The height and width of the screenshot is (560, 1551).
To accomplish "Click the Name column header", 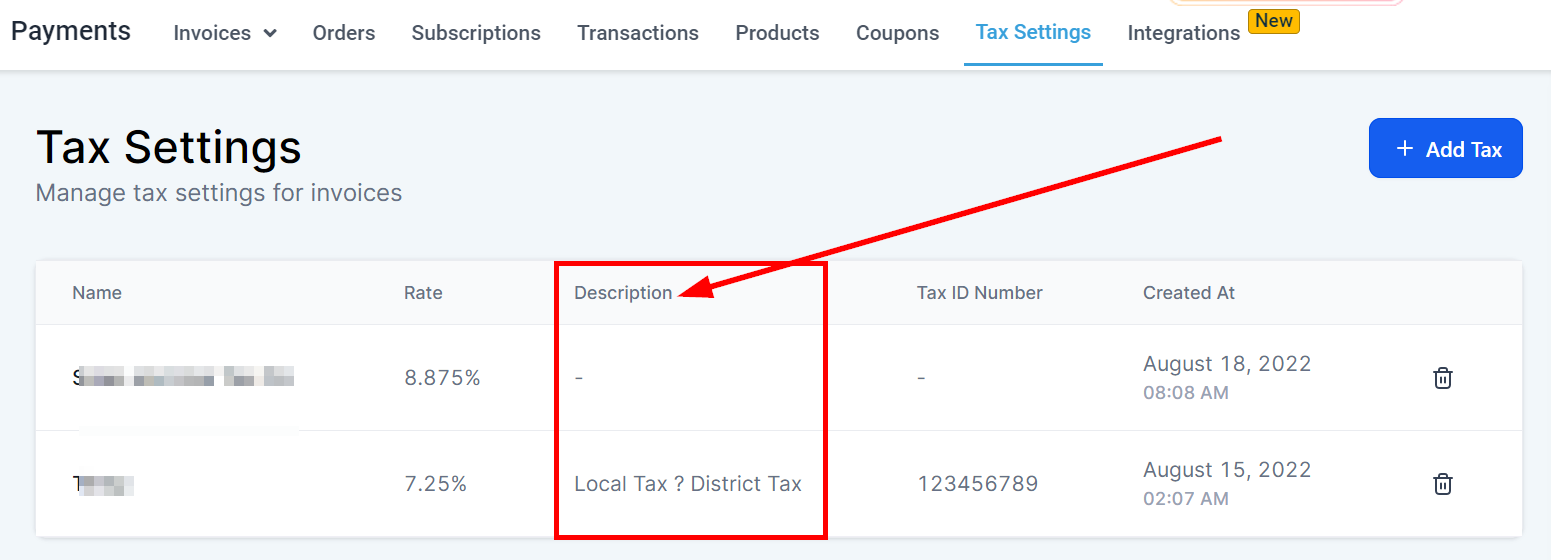I will [97, 293].
